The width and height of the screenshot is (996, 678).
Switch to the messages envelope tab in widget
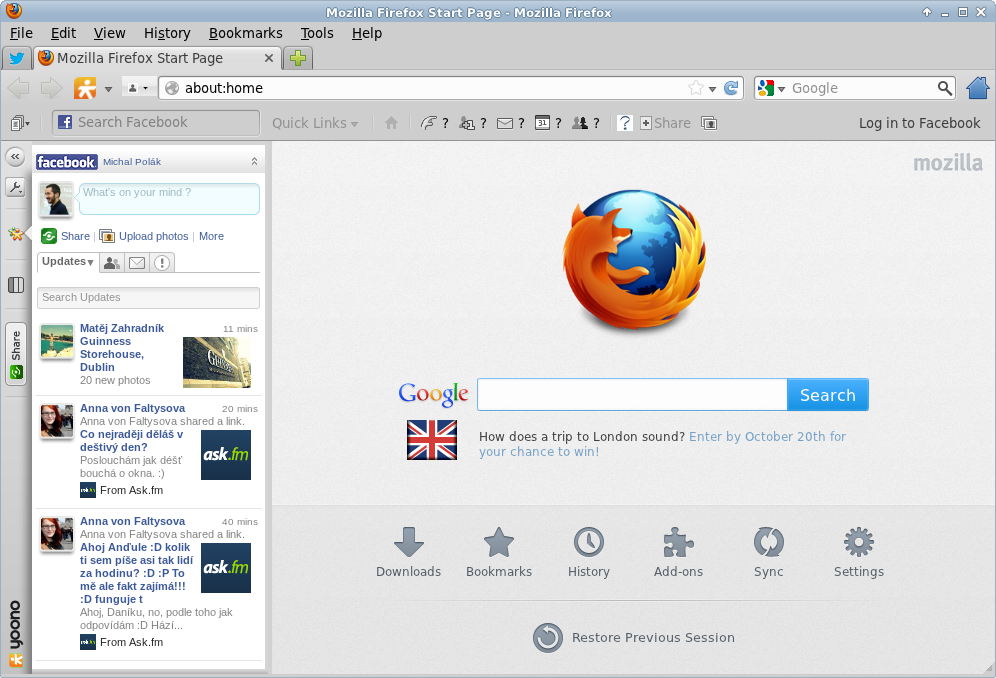coord(137,262)
